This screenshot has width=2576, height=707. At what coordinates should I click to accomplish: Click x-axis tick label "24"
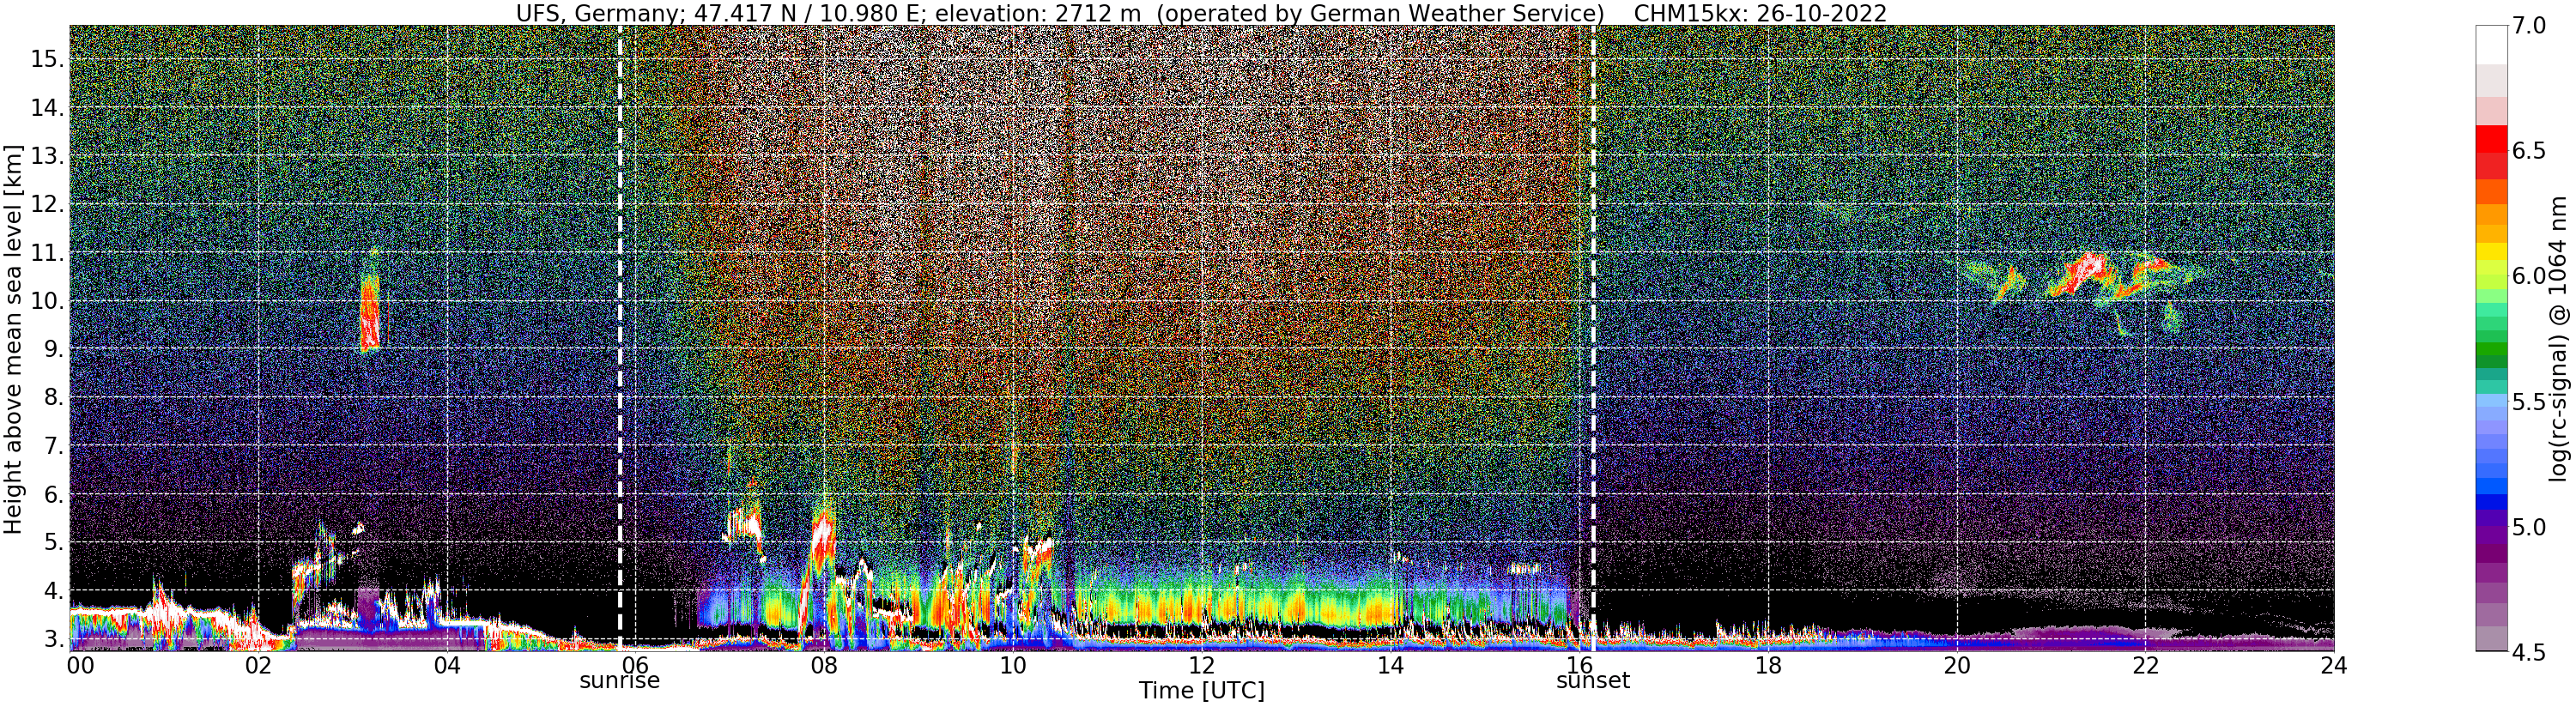coord(2334,665)
